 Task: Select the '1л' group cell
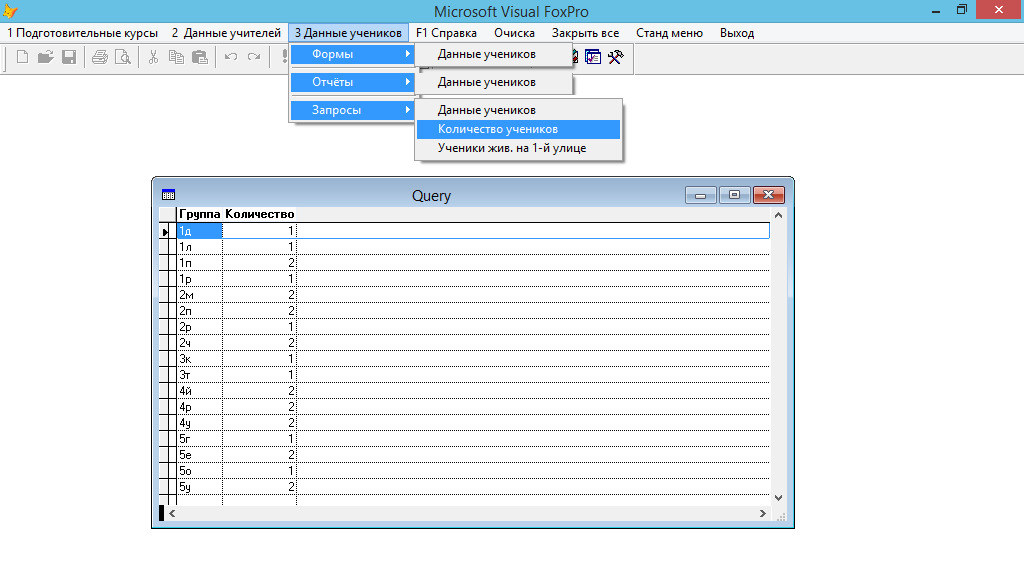pos(200,247)
